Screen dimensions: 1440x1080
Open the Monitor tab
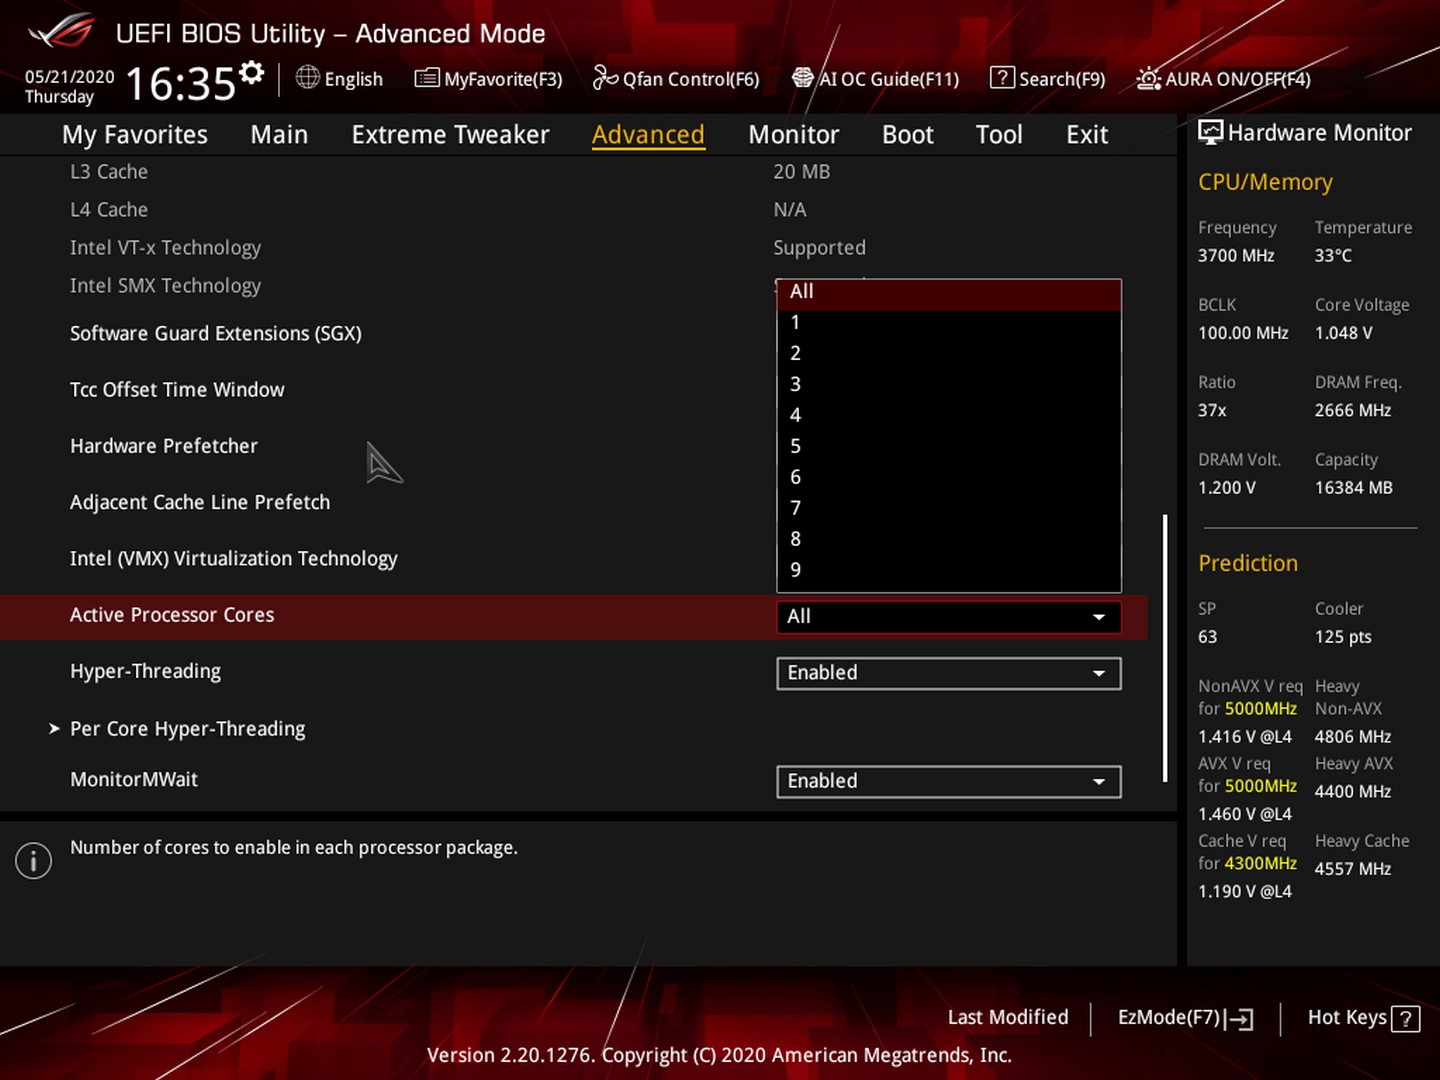coord(794,134)
